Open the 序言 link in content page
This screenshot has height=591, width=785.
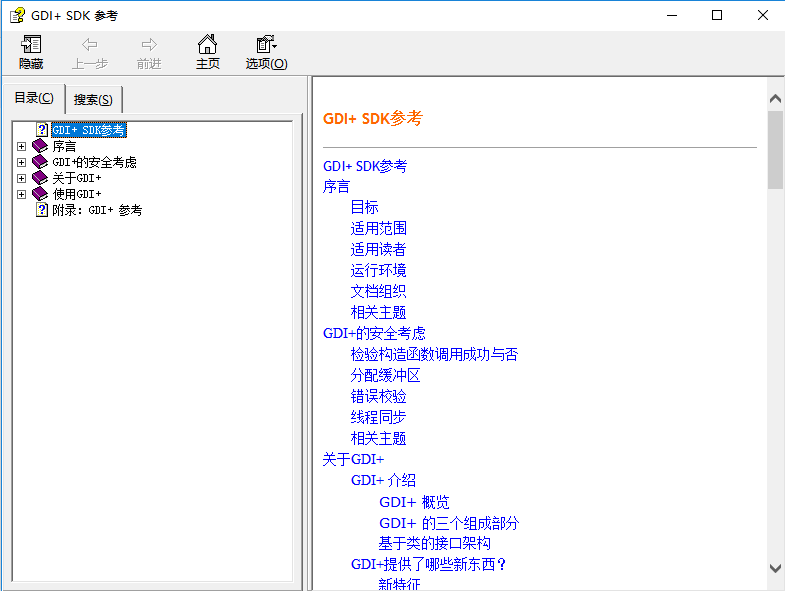click(336, 187)
